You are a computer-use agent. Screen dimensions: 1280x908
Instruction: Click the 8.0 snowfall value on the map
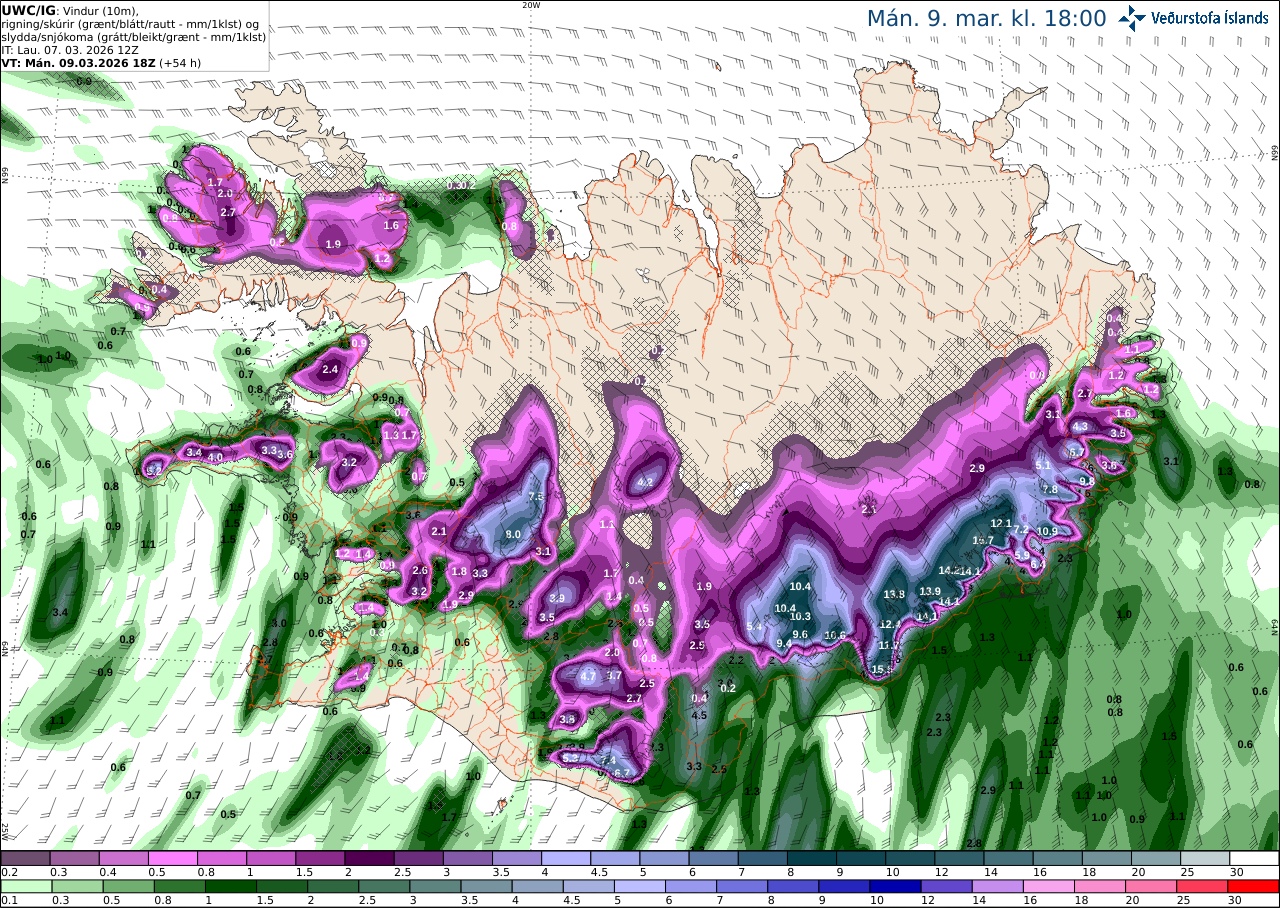point(513,535)
